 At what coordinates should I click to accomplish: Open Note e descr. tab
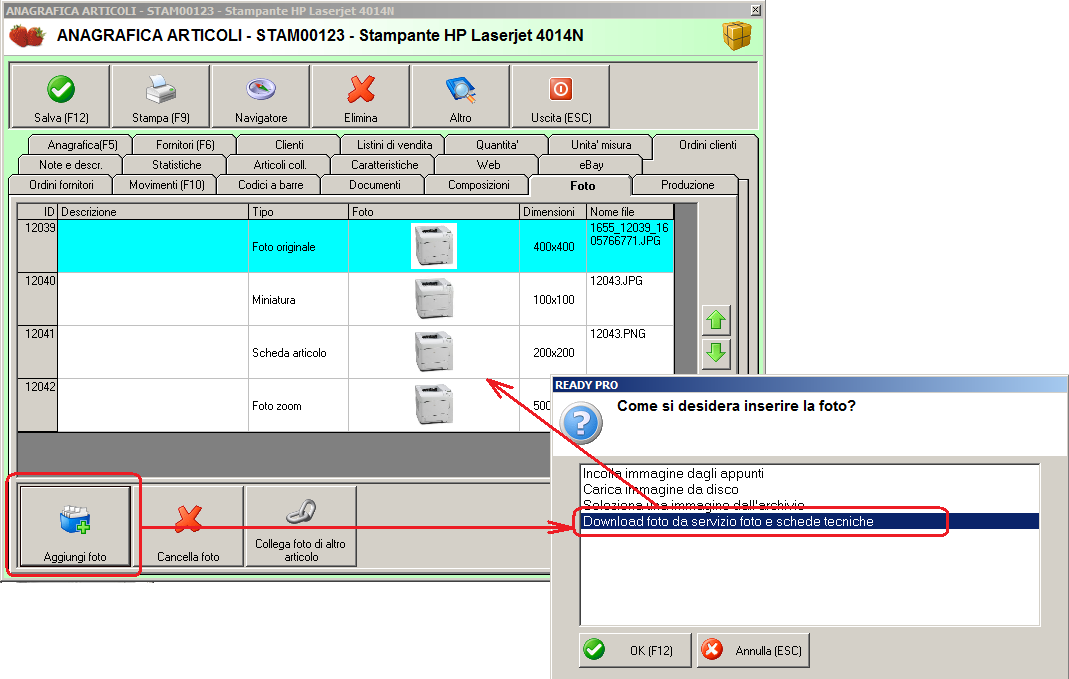pos(70,164)
